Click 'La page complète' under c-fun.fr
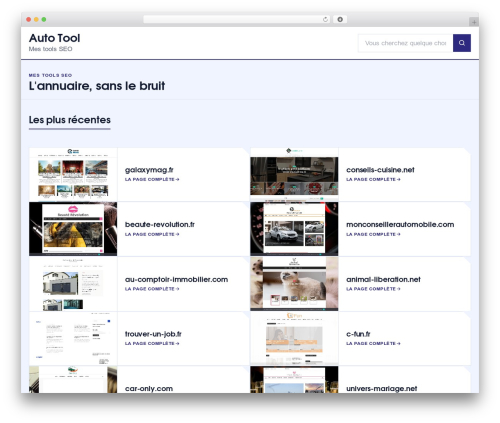This screenshot has width=500, height=423. [x=373, y=343]
